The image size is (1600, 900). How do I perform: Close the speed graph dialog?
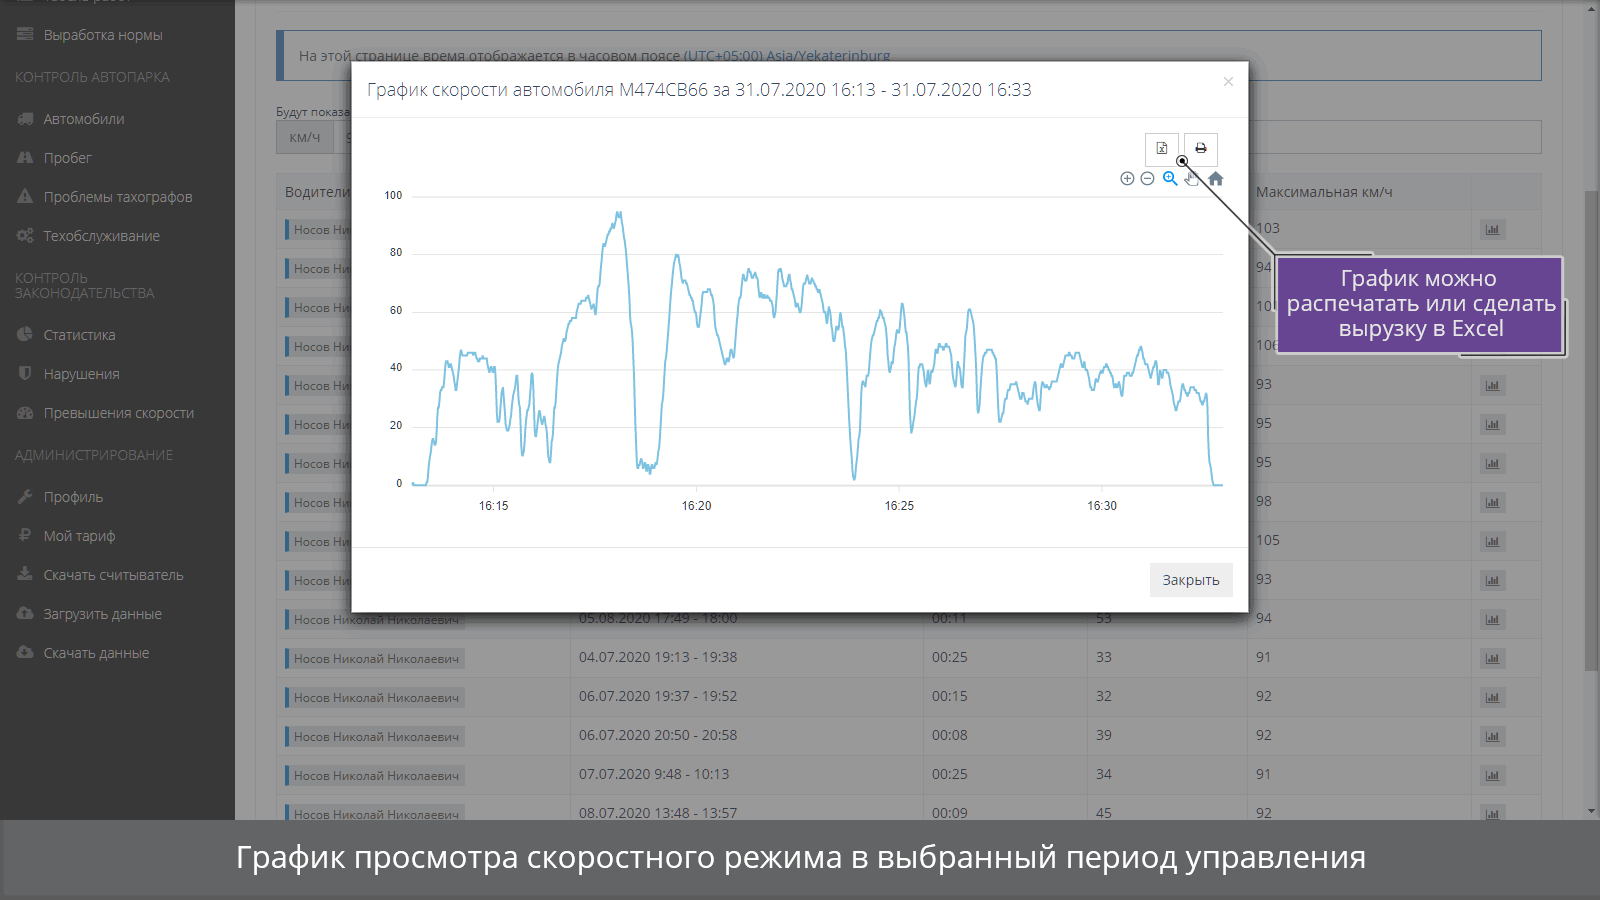click(x=1228, y=82)
